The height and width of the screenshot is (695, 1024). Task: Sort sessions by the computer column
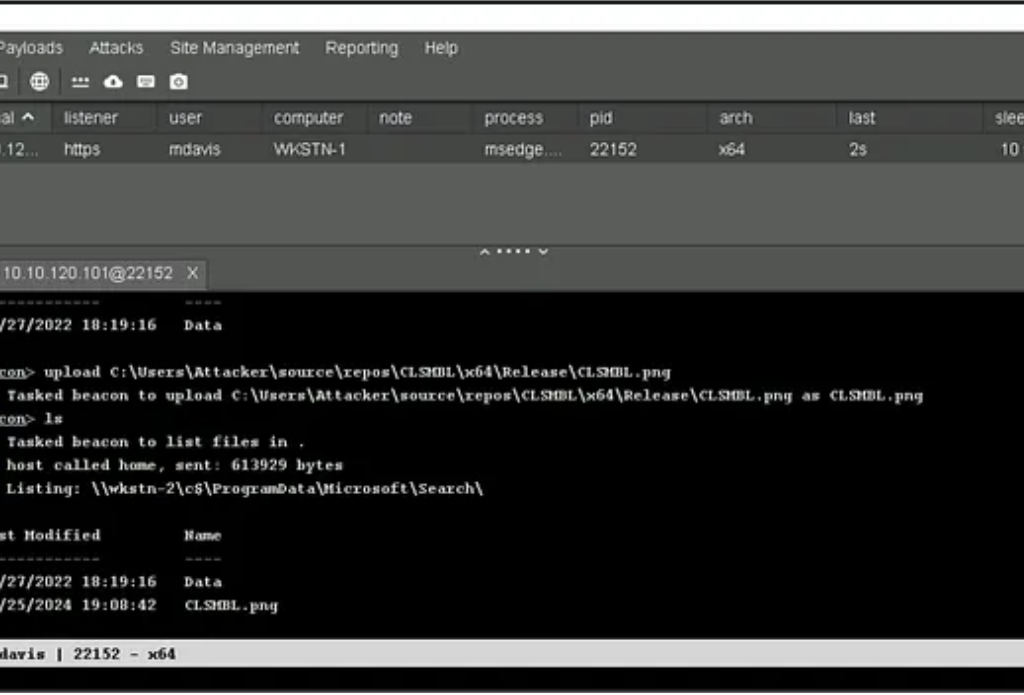[308, 118]
